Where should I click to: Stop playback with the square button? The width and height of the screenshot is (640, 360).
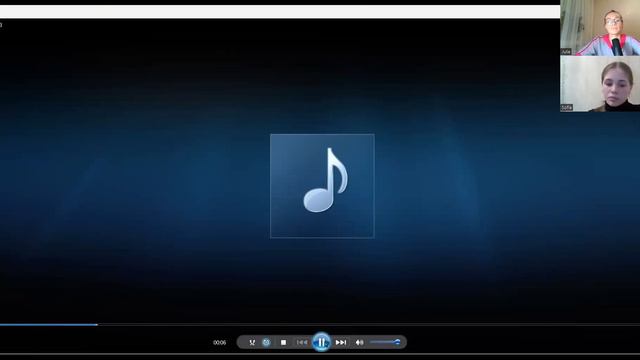[x=283, y=342]
